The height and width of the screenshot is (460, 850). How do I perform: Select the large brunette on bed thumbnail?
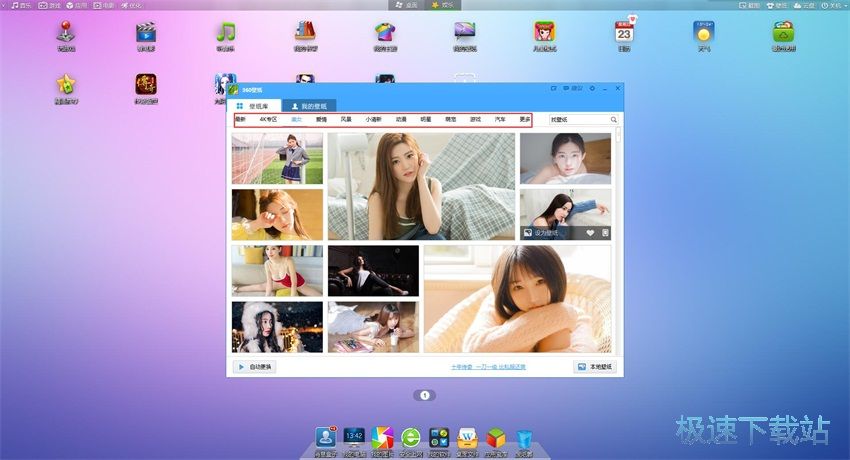pyautogui.click(x=421, y=186)
